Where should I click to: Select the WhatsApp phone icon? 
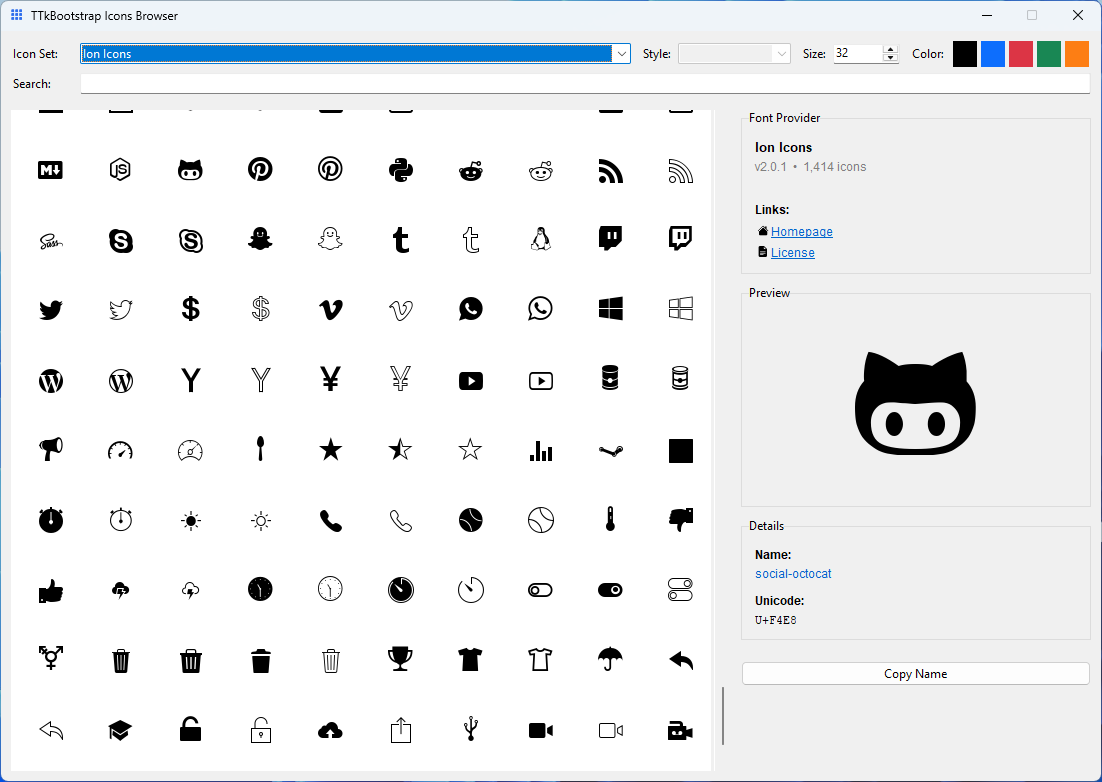(470, 310)
